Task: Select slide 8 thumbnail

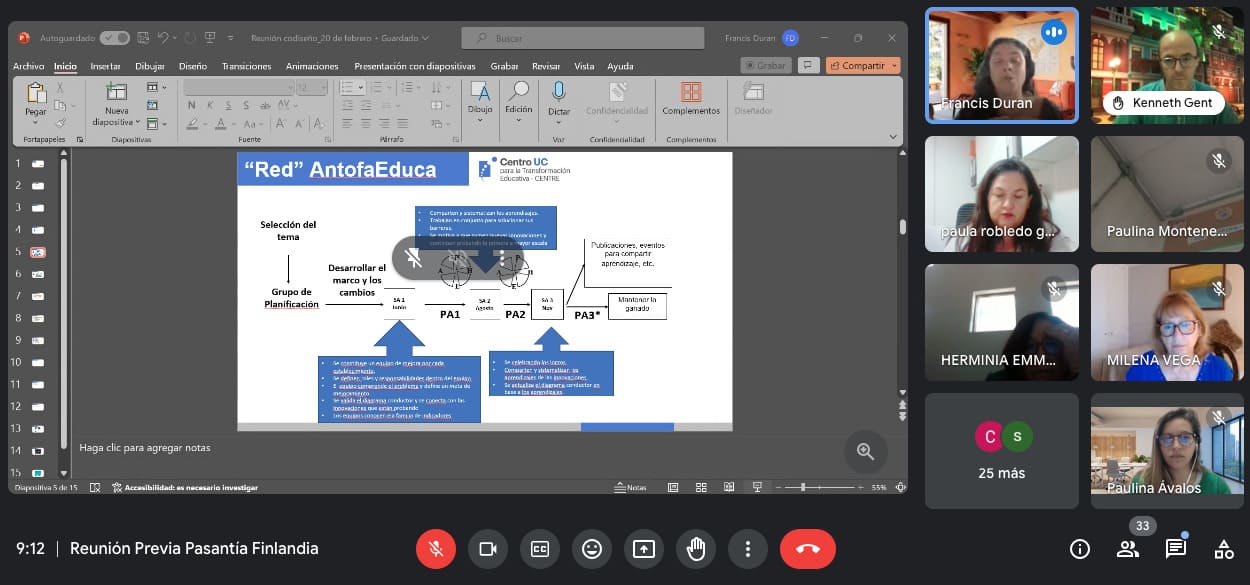Action: pyautogui.click(x=38, y=318)
